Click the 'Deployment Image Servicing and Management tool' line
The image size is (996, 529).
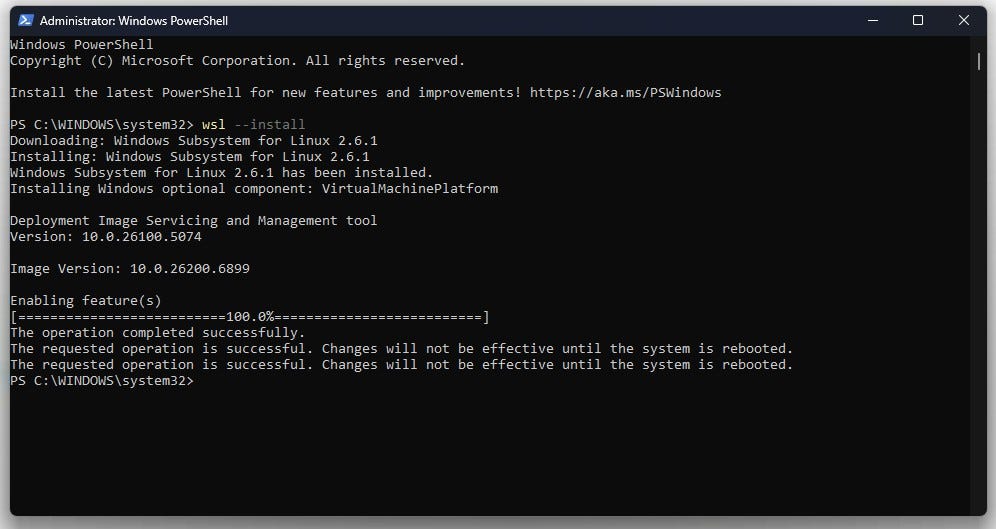(x=194, y=221)
